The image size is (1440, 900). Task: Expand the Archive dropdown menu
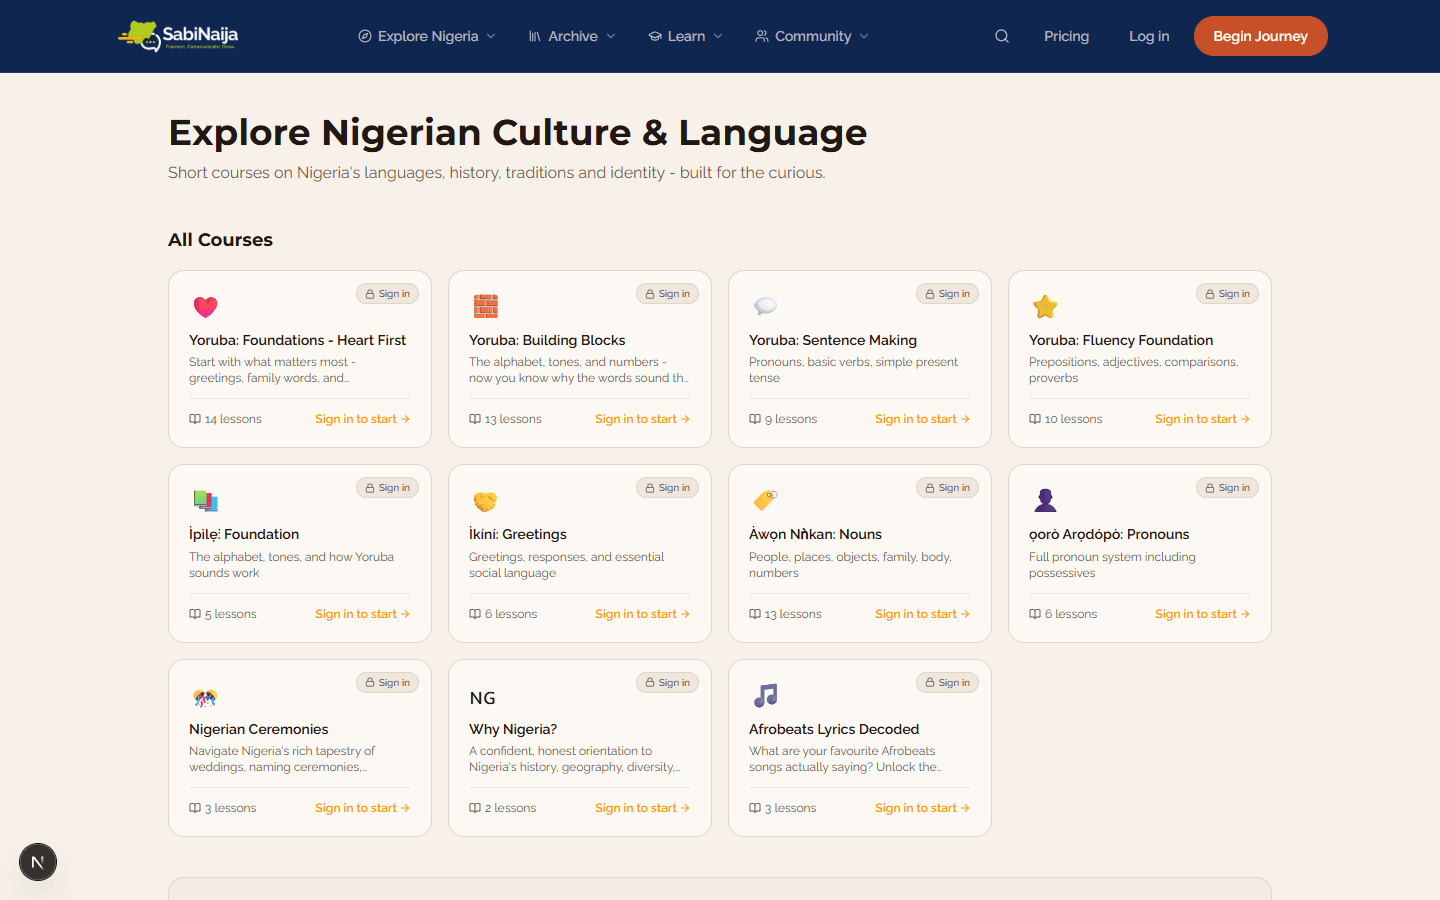[x=572, y=36]
